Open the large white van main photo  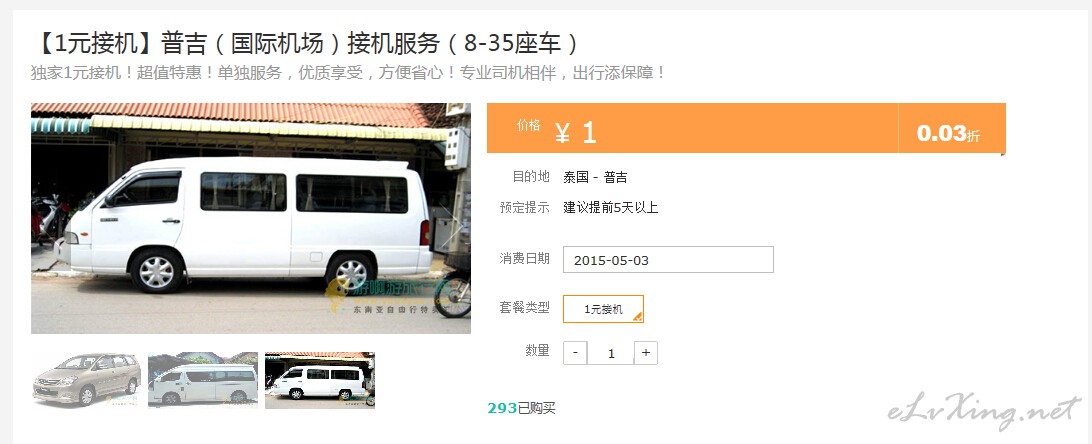coord(251,219)
